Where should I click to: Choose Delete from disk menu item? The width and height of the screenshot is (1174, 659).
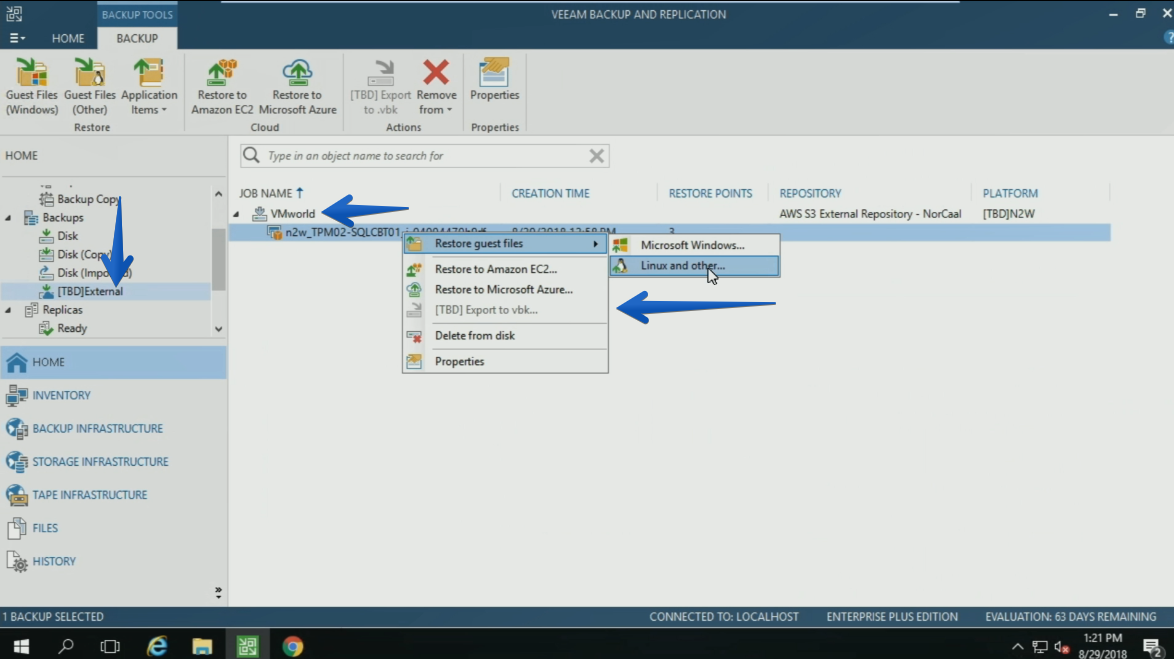tap(505, 335)
